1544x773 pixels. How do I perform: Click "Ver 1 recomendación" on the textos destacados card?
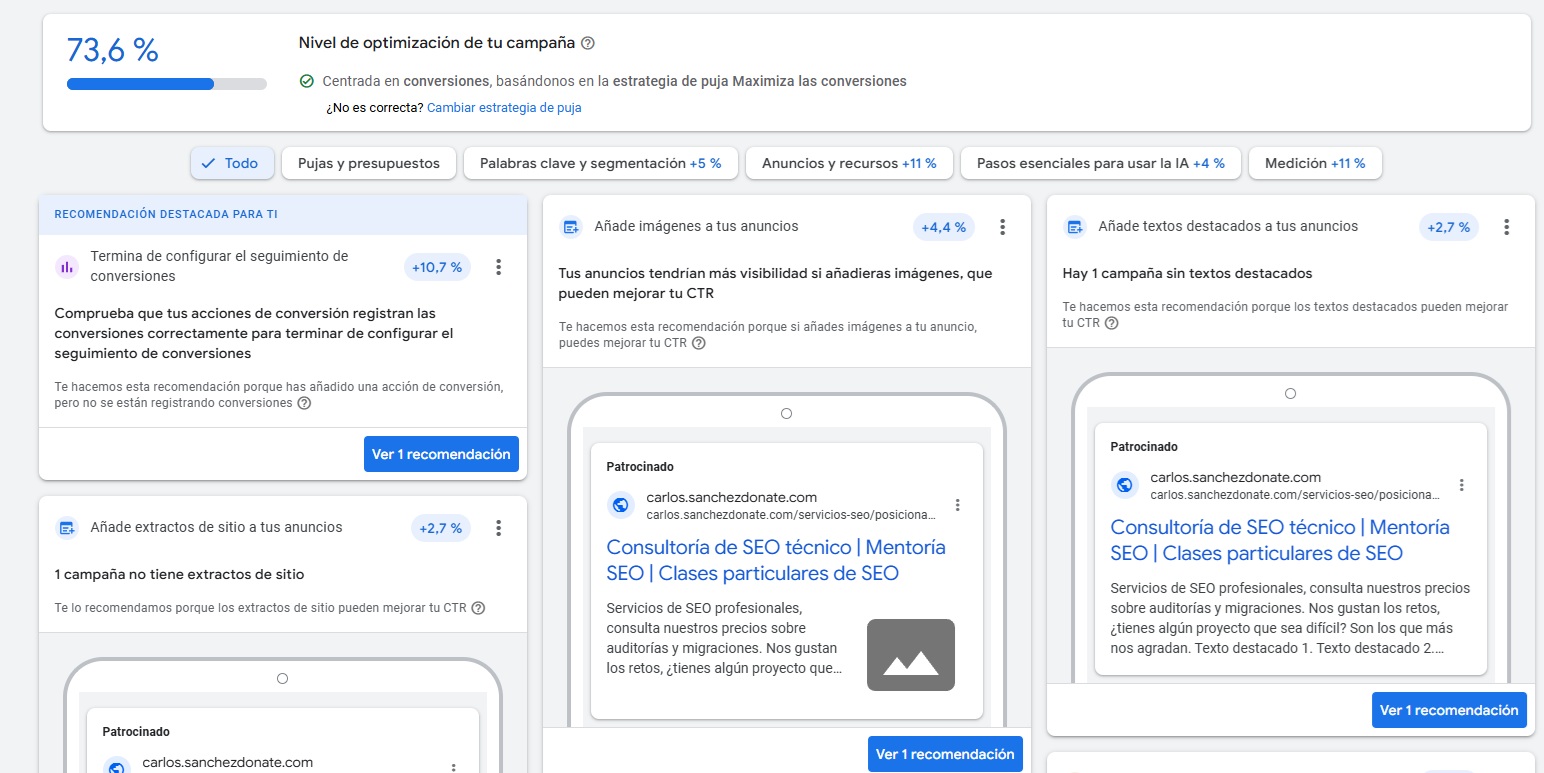click(1449, 710)
